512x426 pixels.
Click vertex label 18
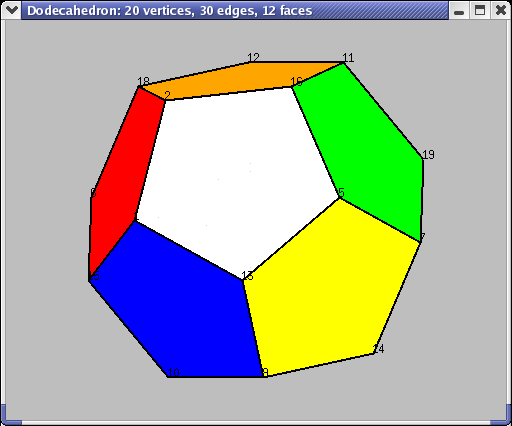144,81
